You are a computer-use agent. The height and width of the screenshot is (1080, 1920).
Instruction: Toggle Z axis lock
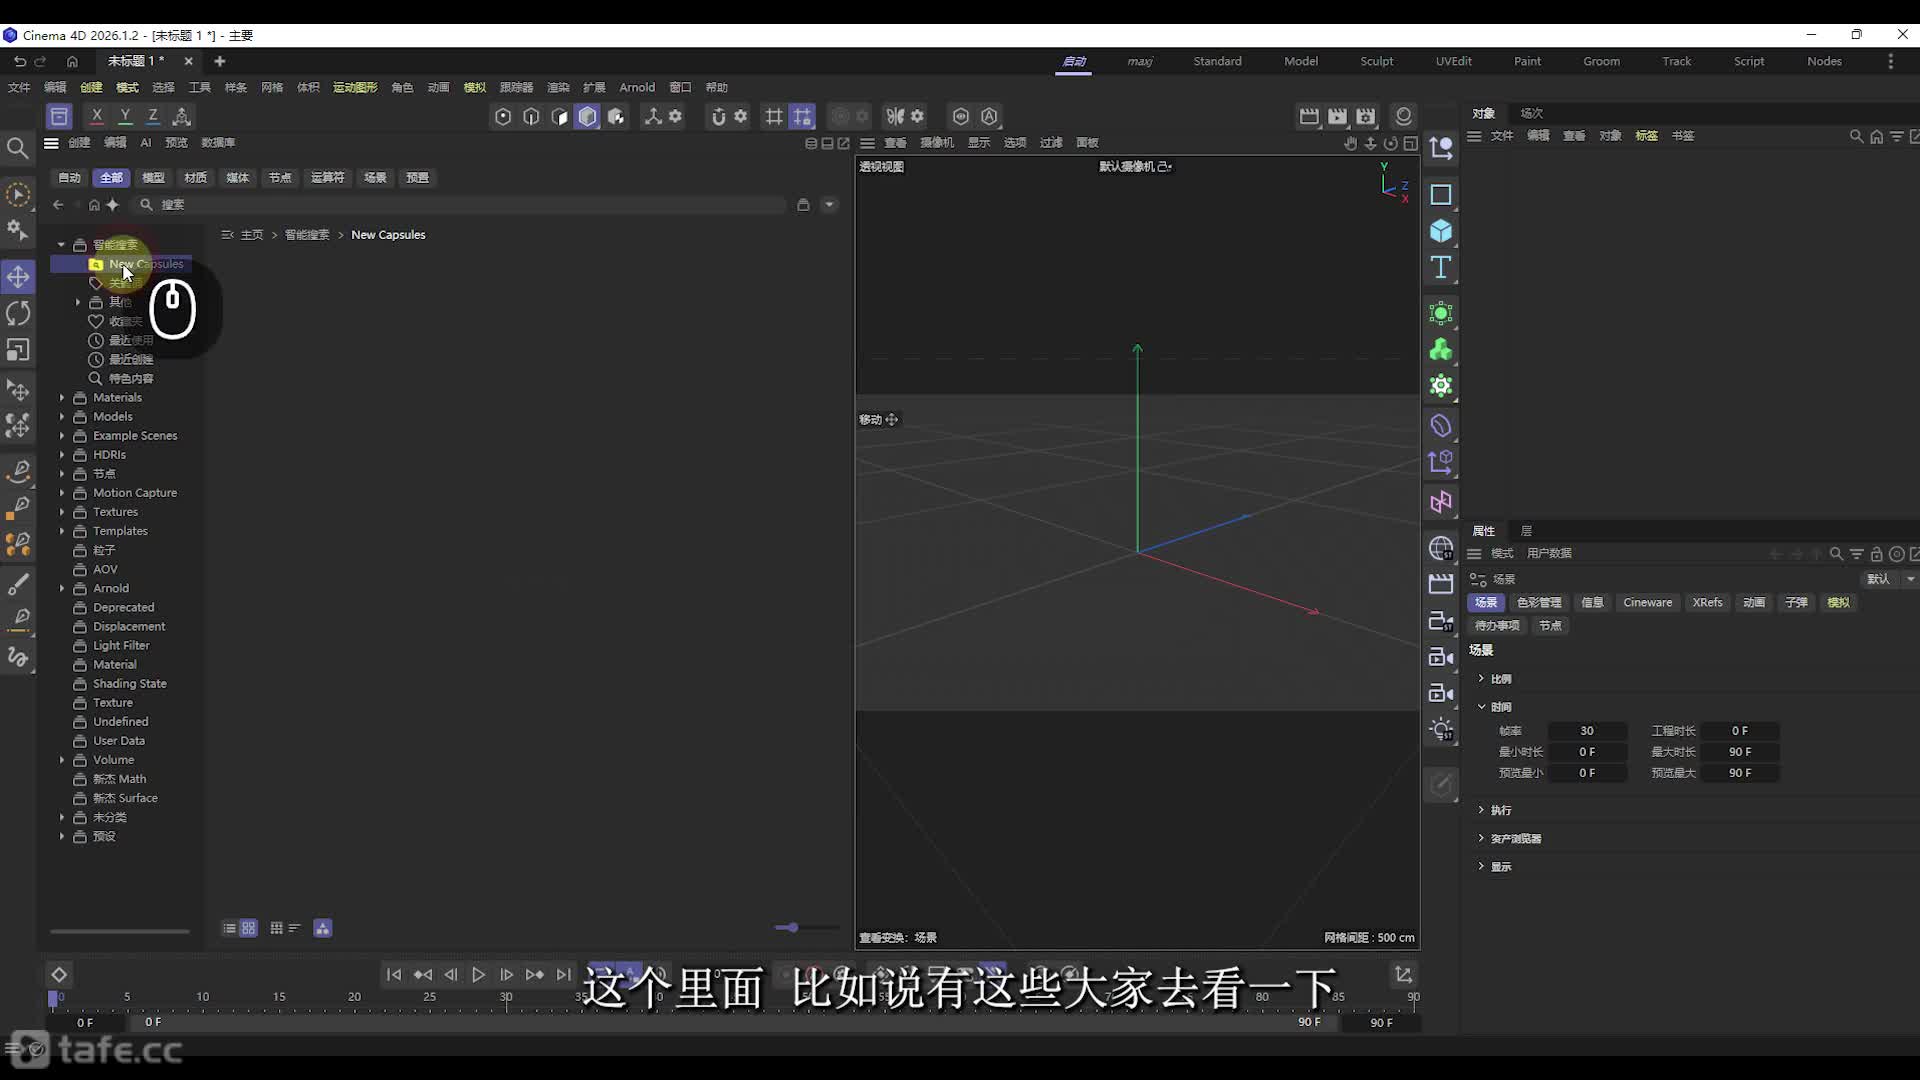click(153, 116)
